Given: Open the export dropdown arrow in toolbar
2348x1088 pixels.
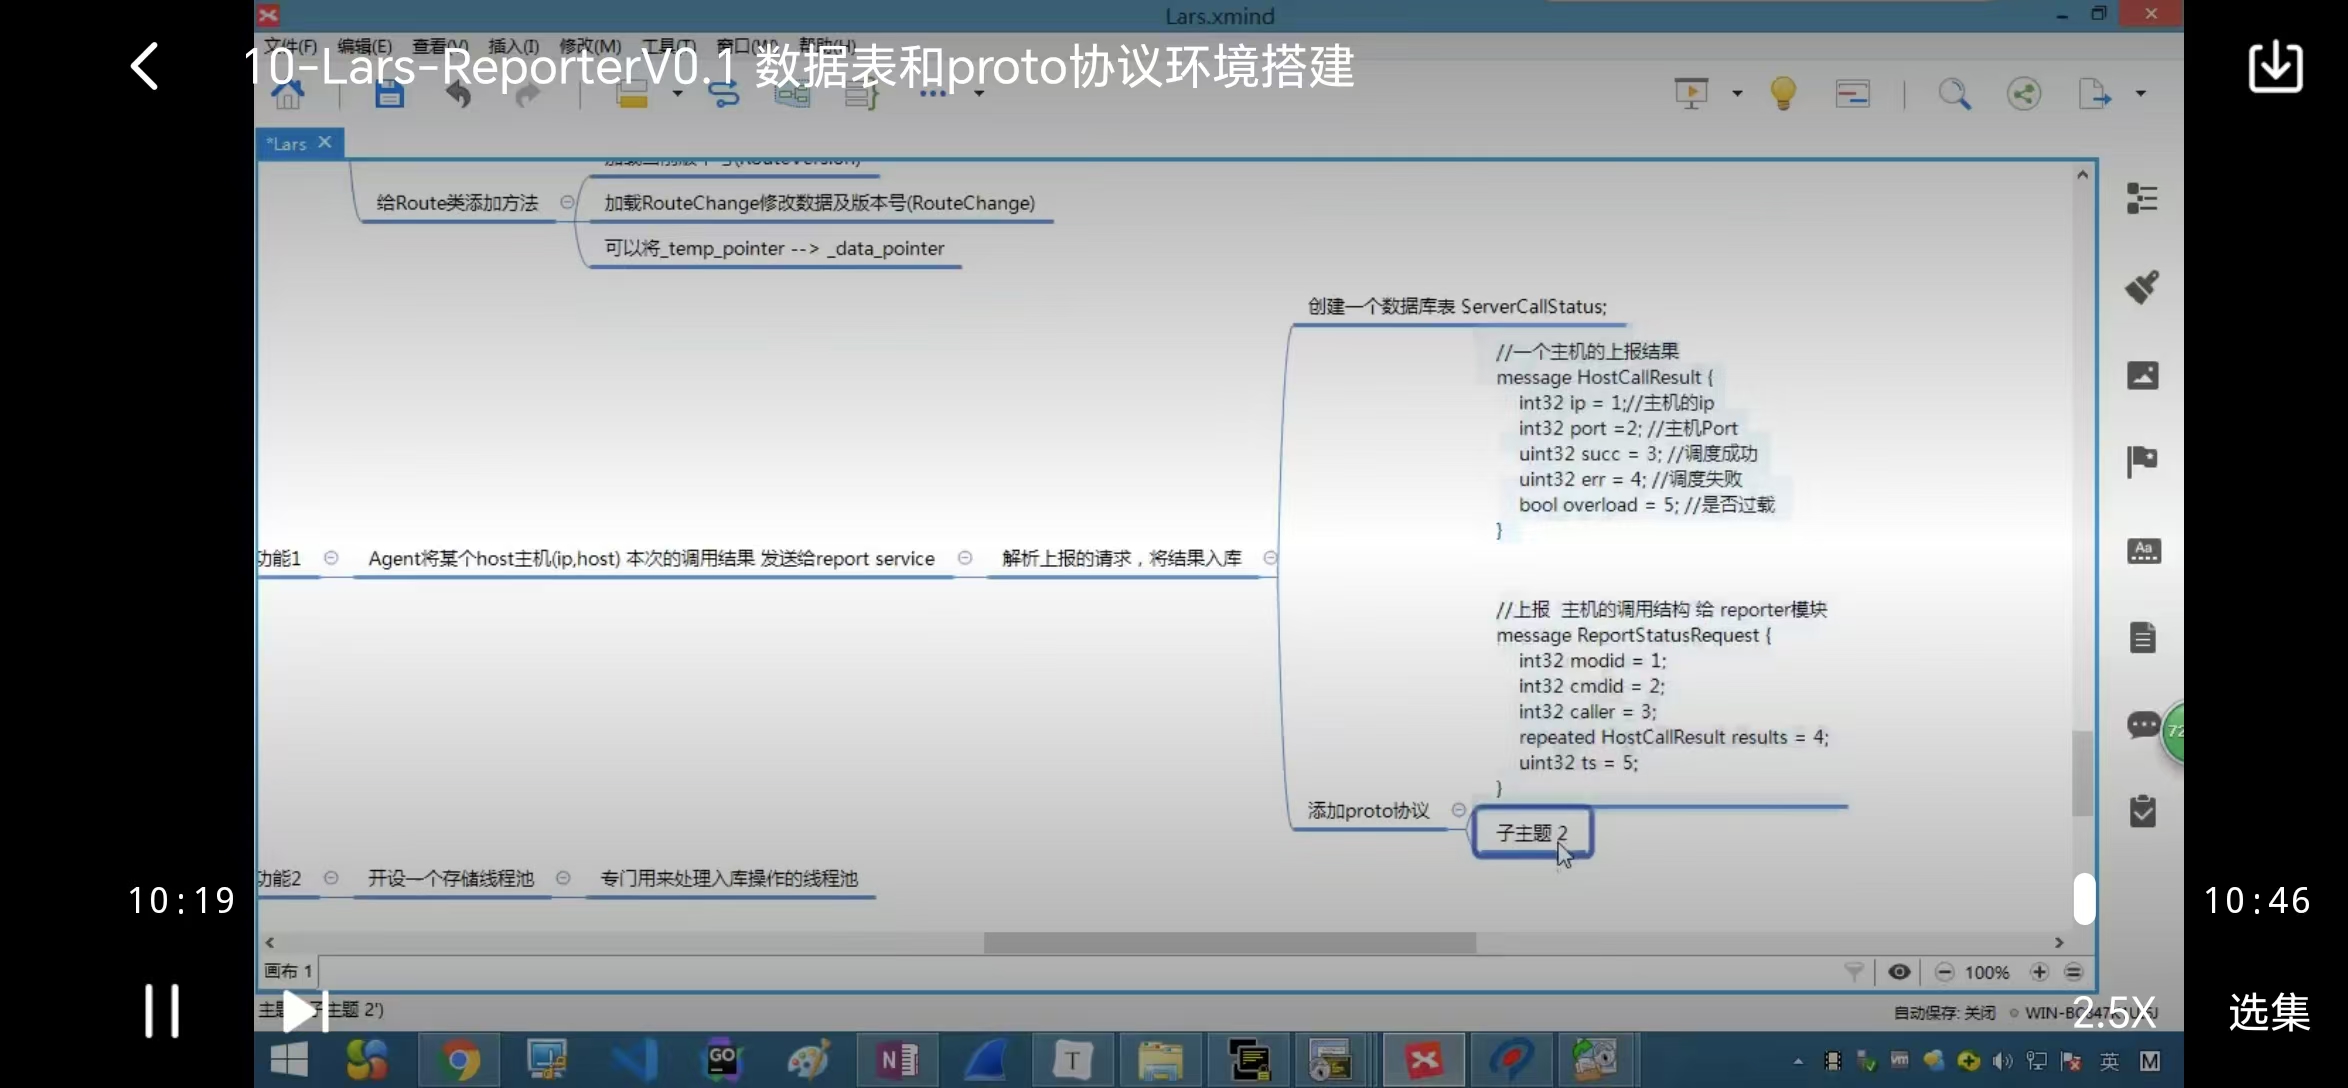Looking at the screenshot, I should tap(2141, 94).
